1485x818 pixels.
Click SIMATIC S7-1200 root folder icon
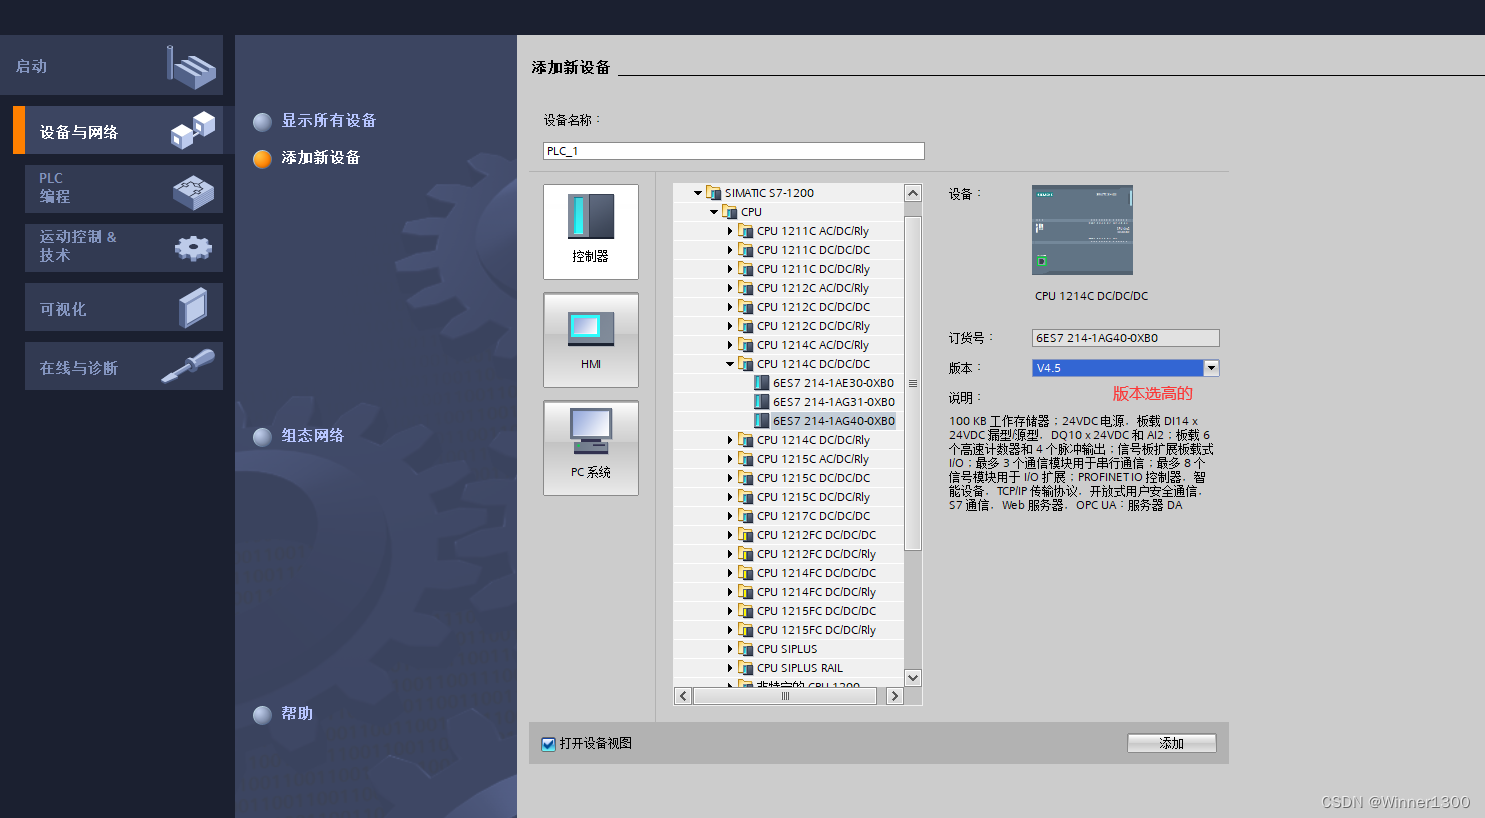click(714, 193)
